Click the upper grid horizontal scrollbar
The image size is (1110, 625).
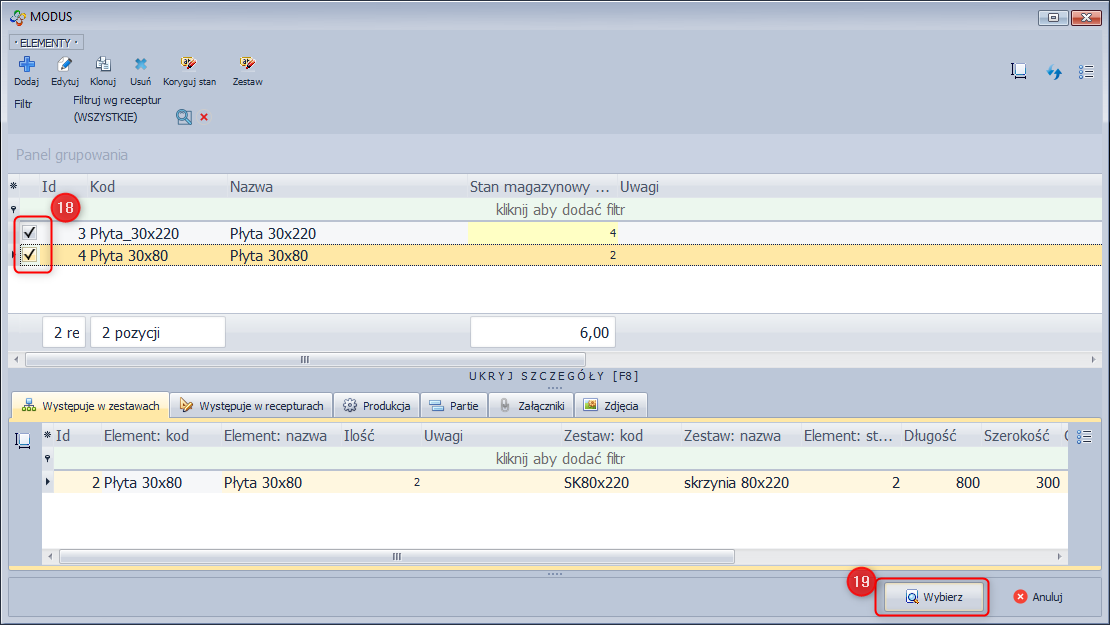[x=305, y=359]
